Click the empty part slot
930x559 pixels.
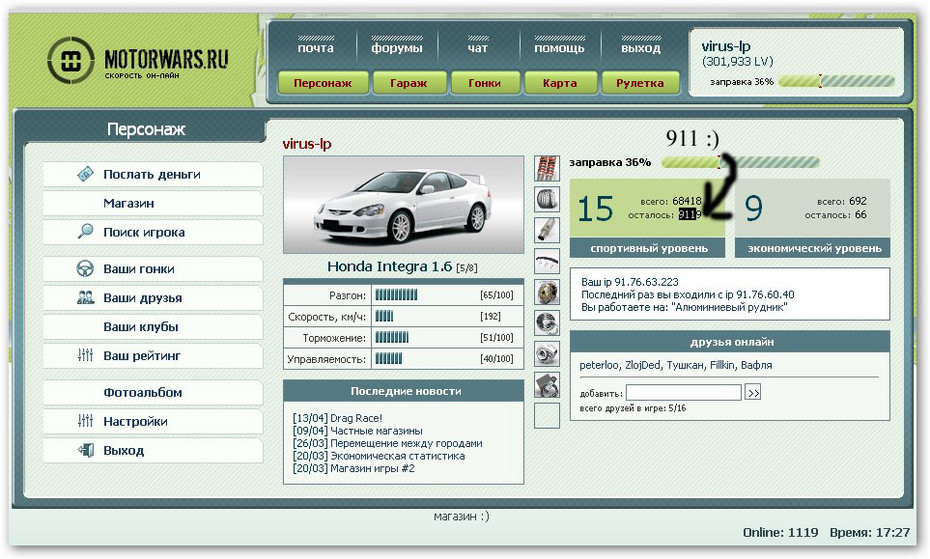(547, 415)
